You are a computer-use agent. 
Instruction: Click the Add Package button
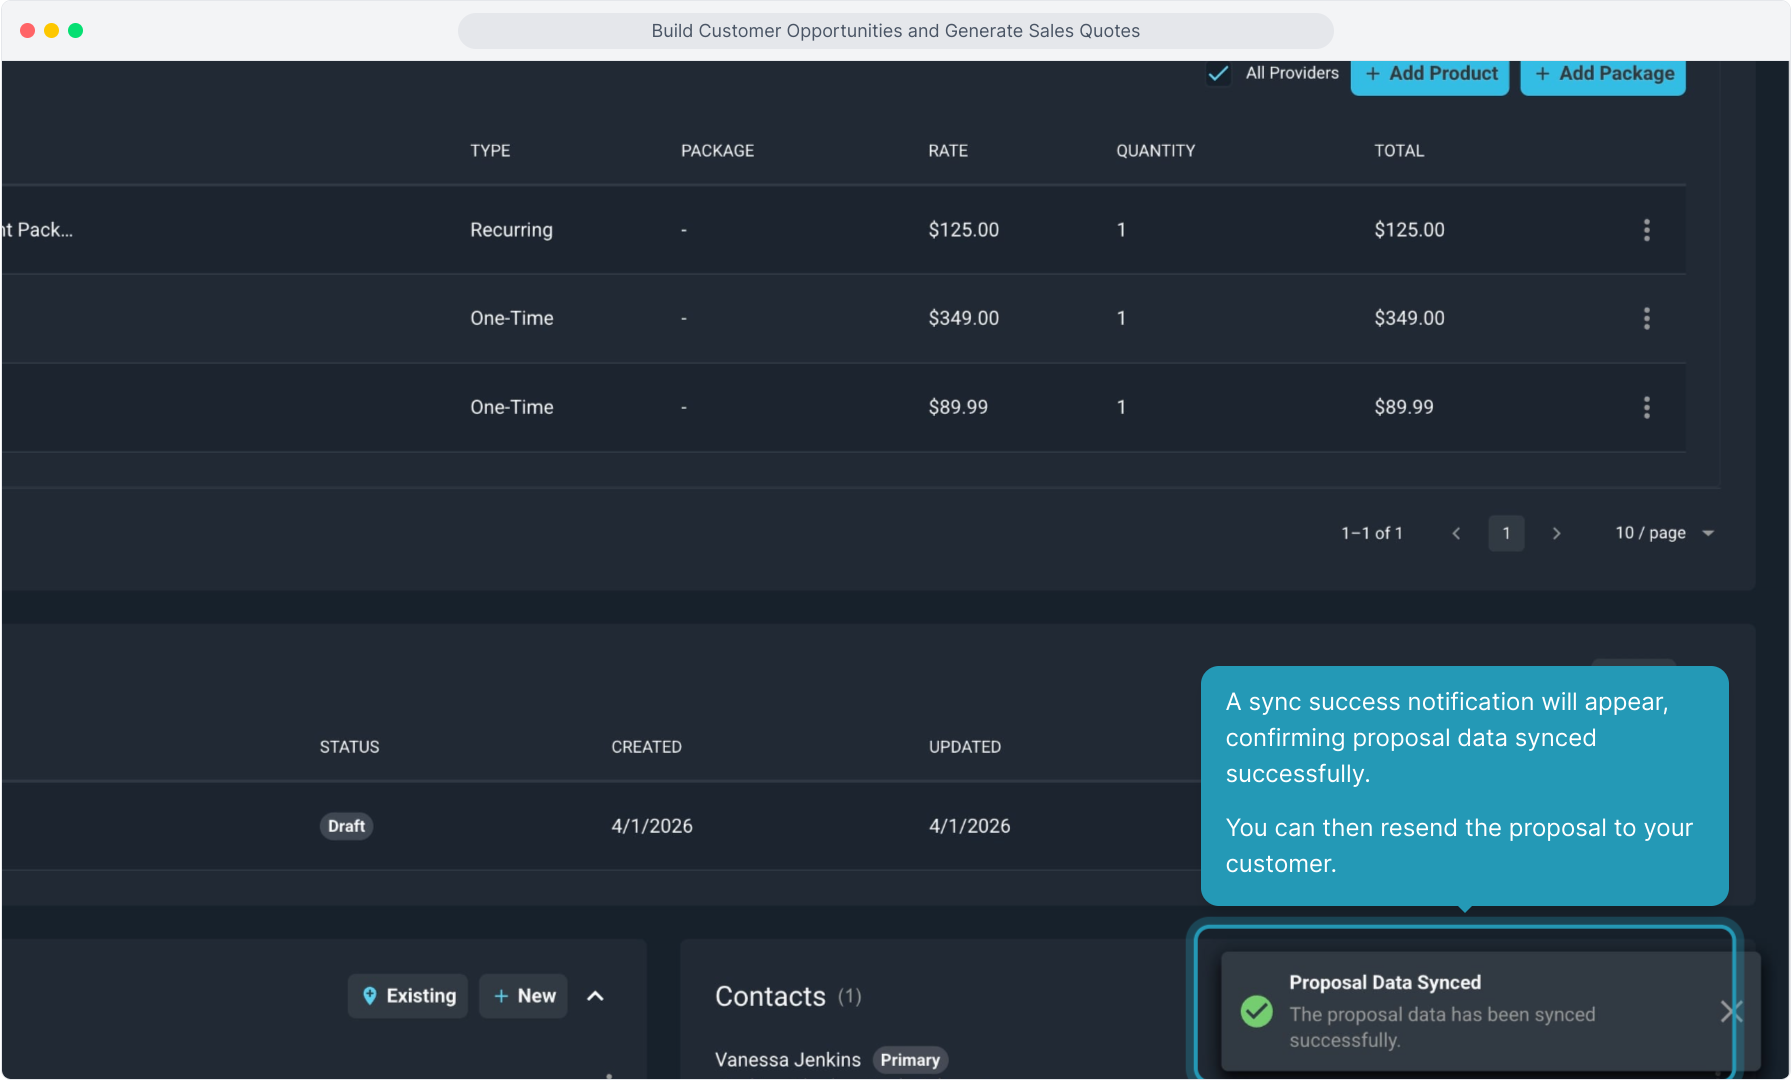[x=1603, y=74]
